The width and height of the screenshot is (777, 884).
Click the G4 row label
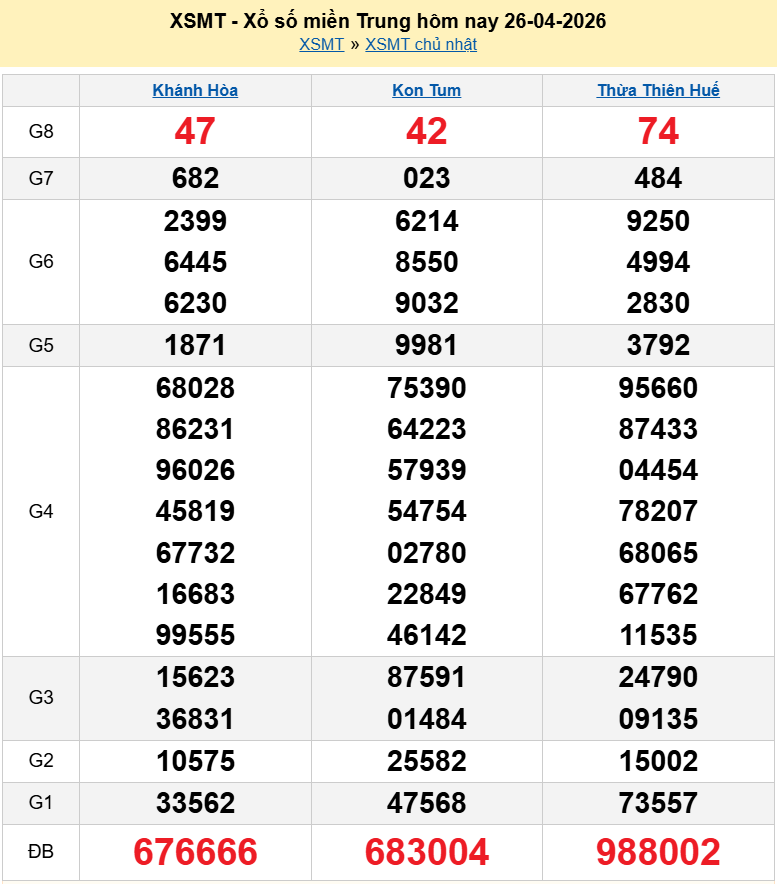point(41,511)
